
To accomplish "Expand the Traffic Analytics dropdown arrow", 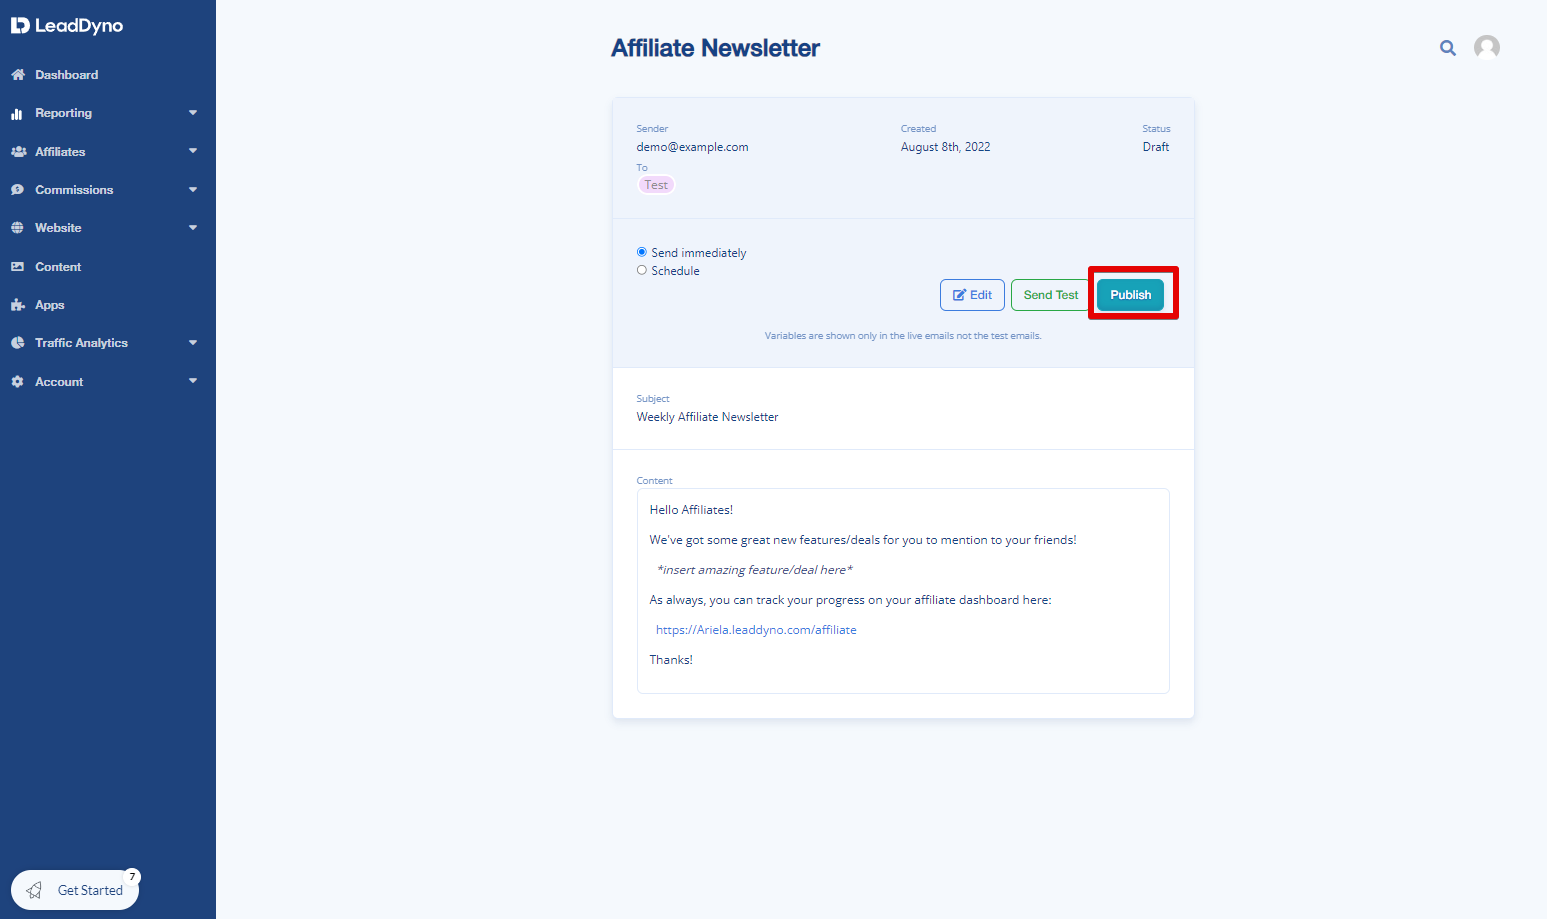I will (x=193, y=343).
